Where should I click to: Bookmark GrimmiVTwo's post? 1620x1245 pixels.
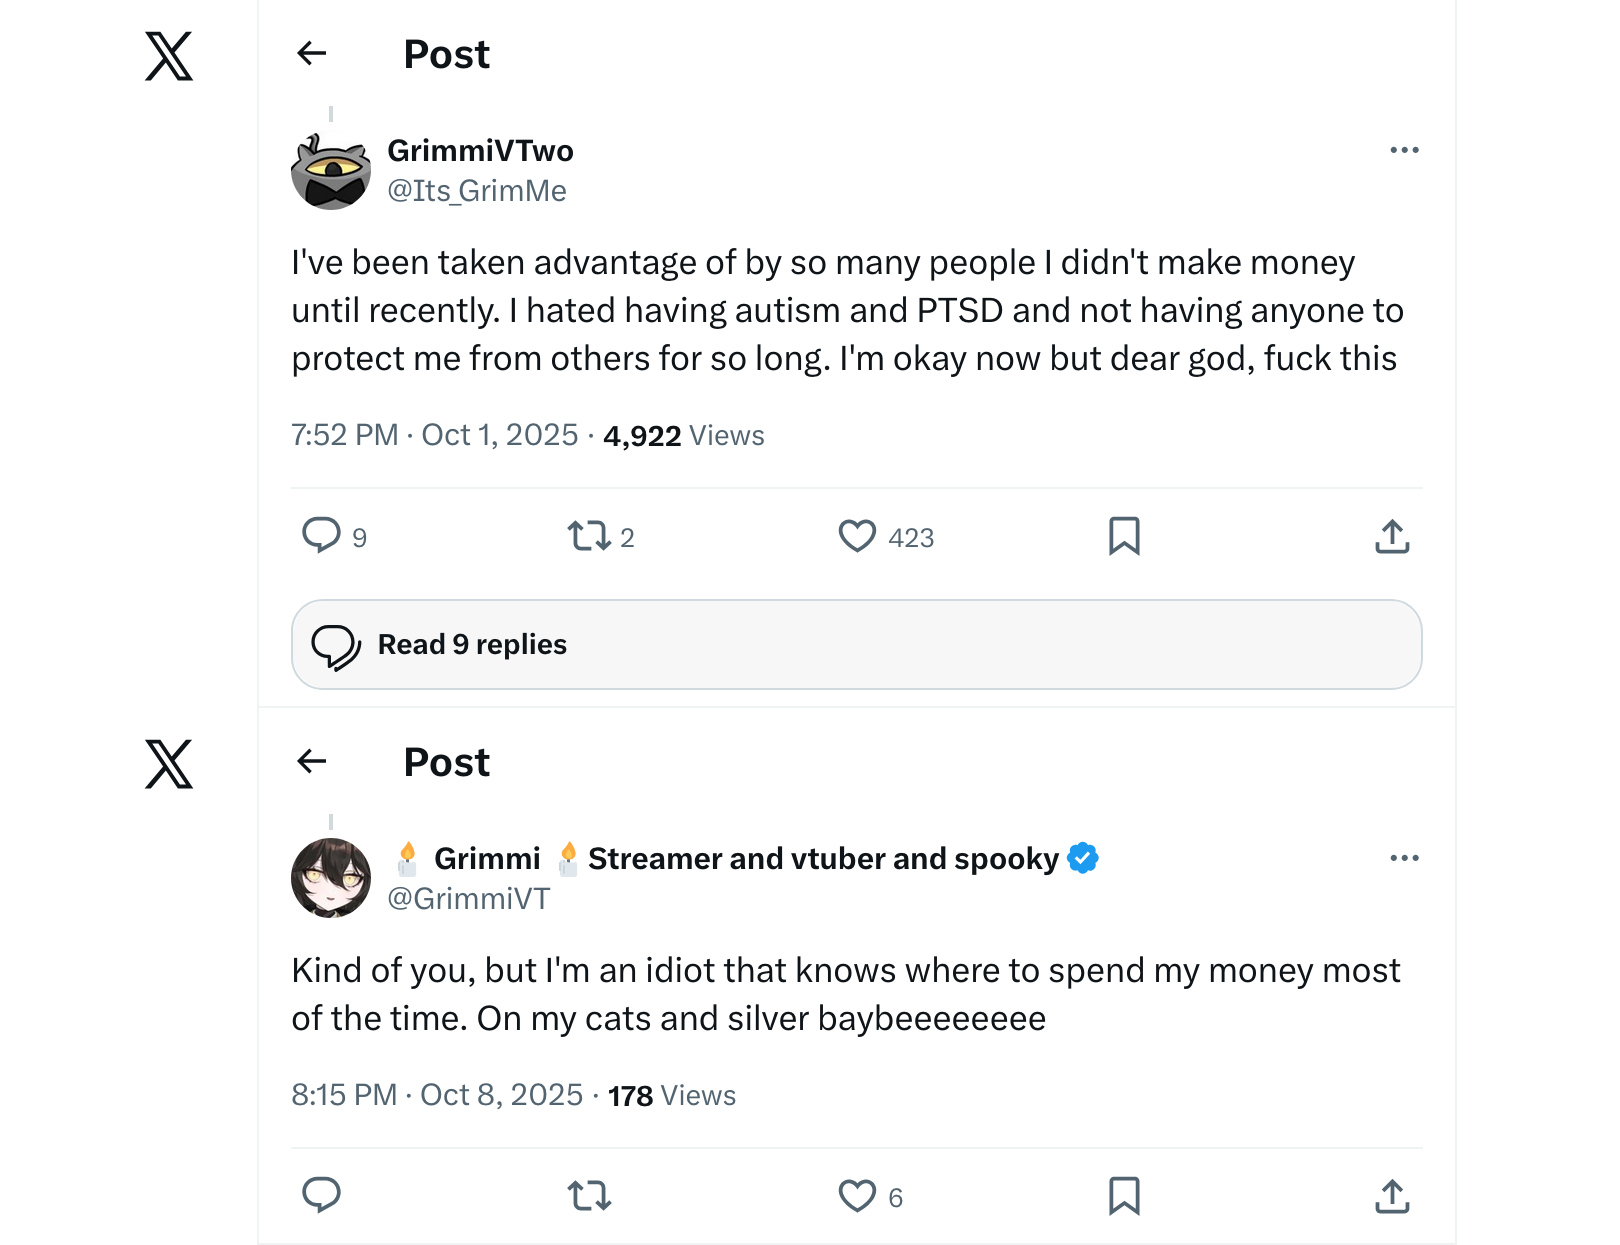(1124, 536)
